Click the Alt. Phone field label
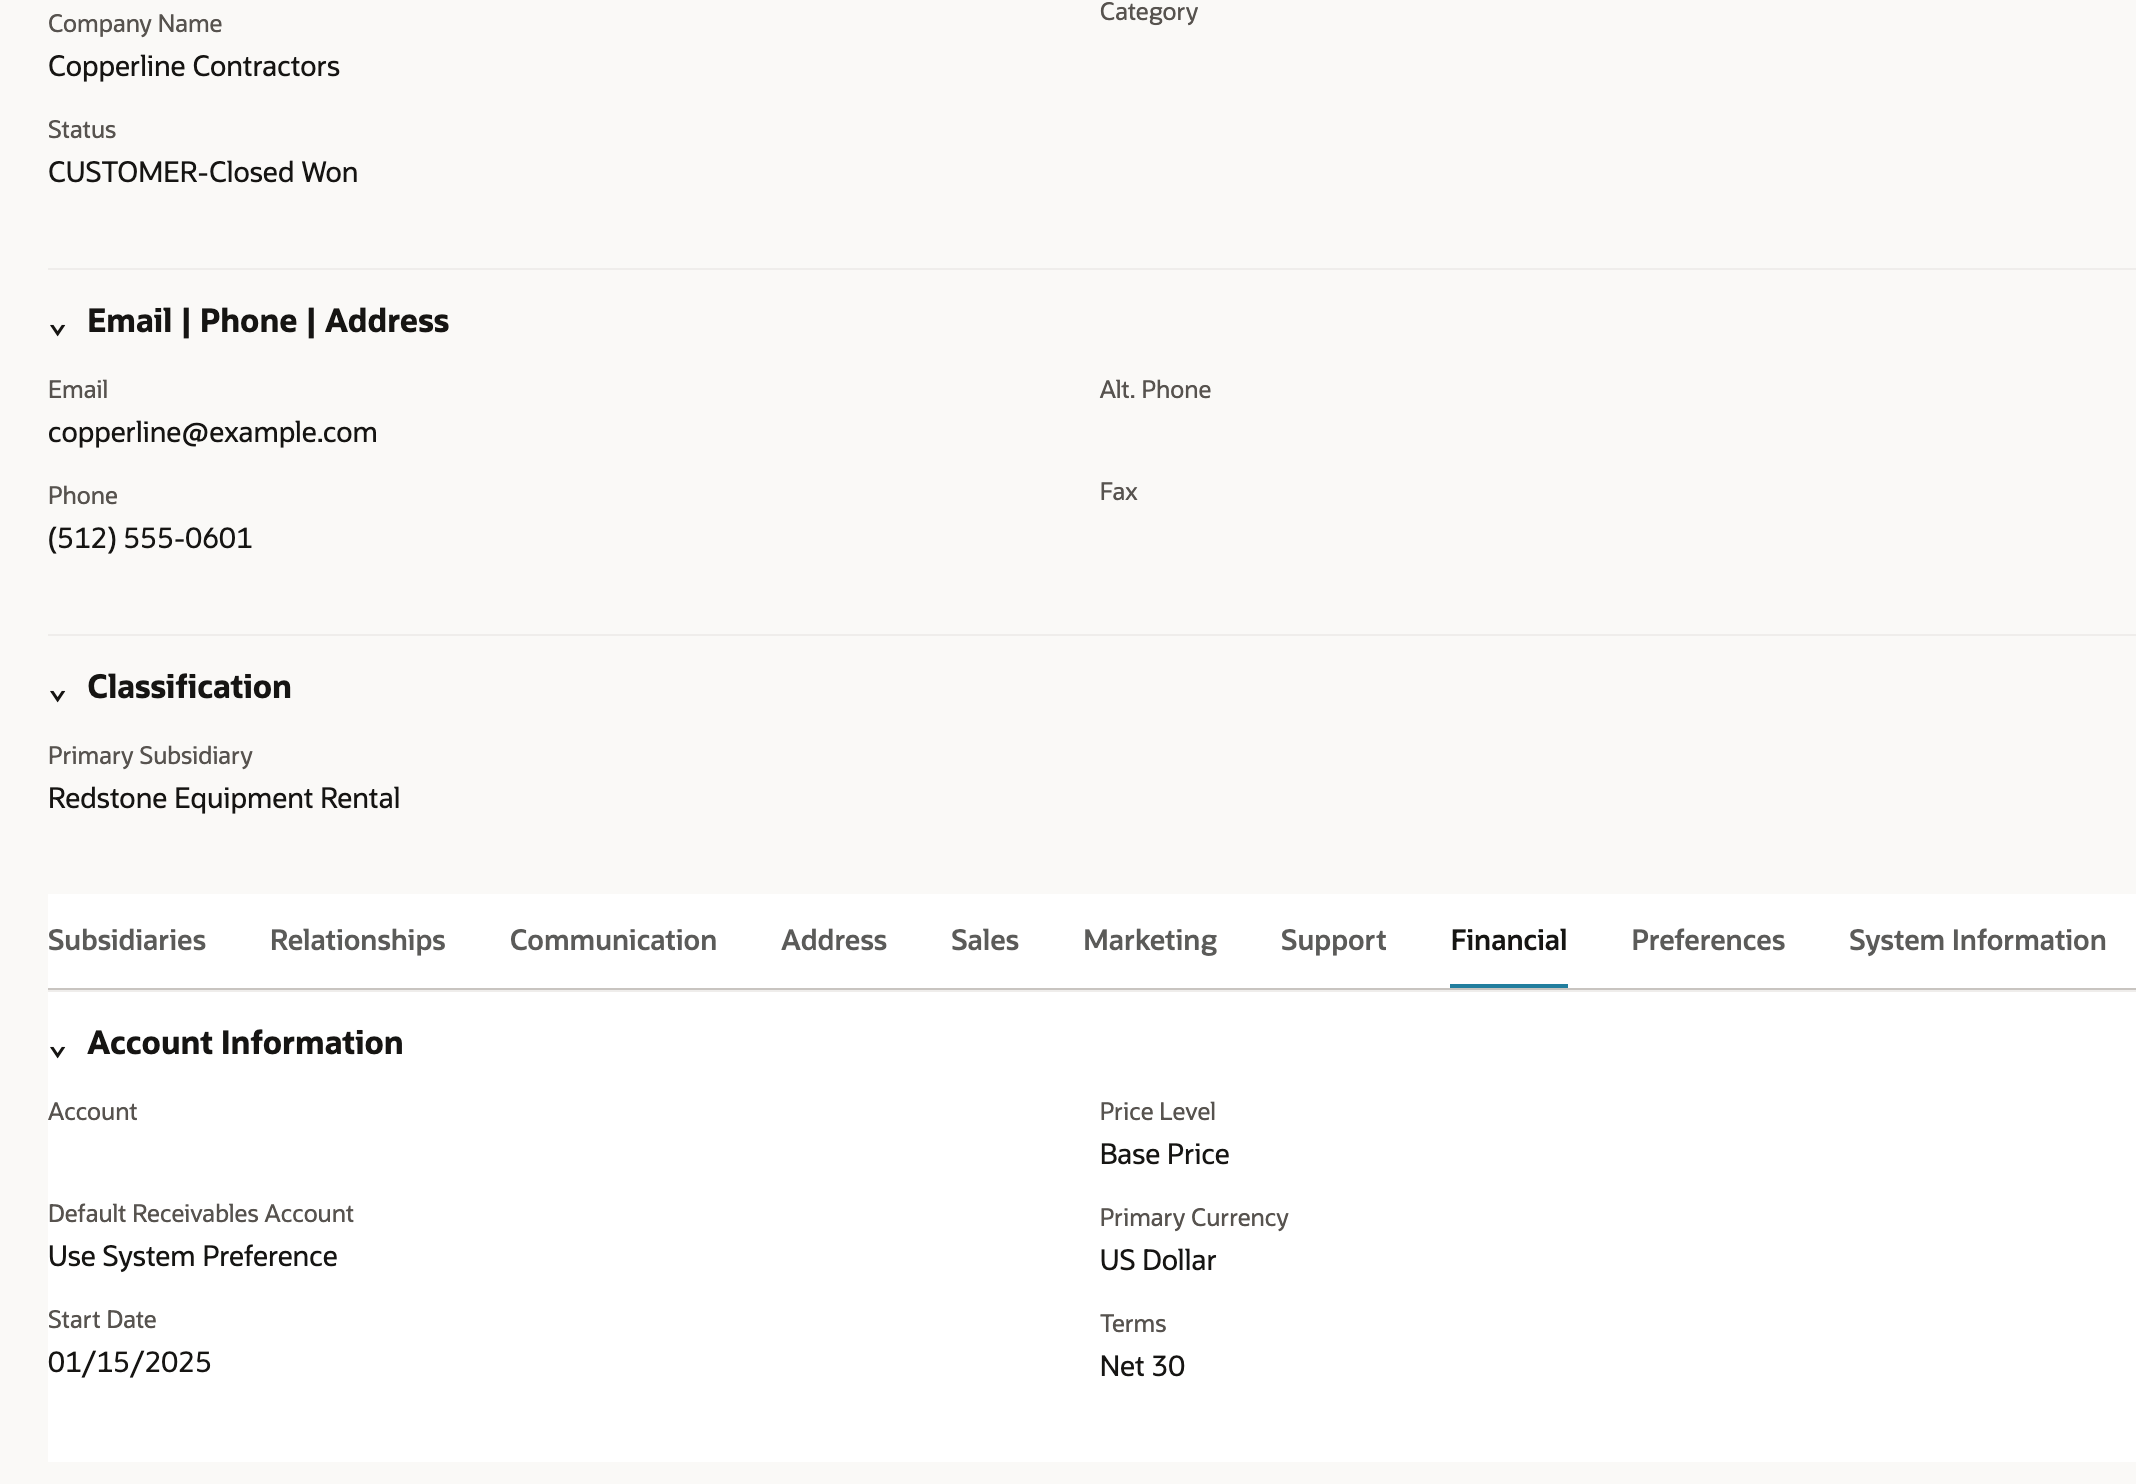Image resolution: width=2136 pixels, height=1484 pixels. click(x=1155, y=389)
